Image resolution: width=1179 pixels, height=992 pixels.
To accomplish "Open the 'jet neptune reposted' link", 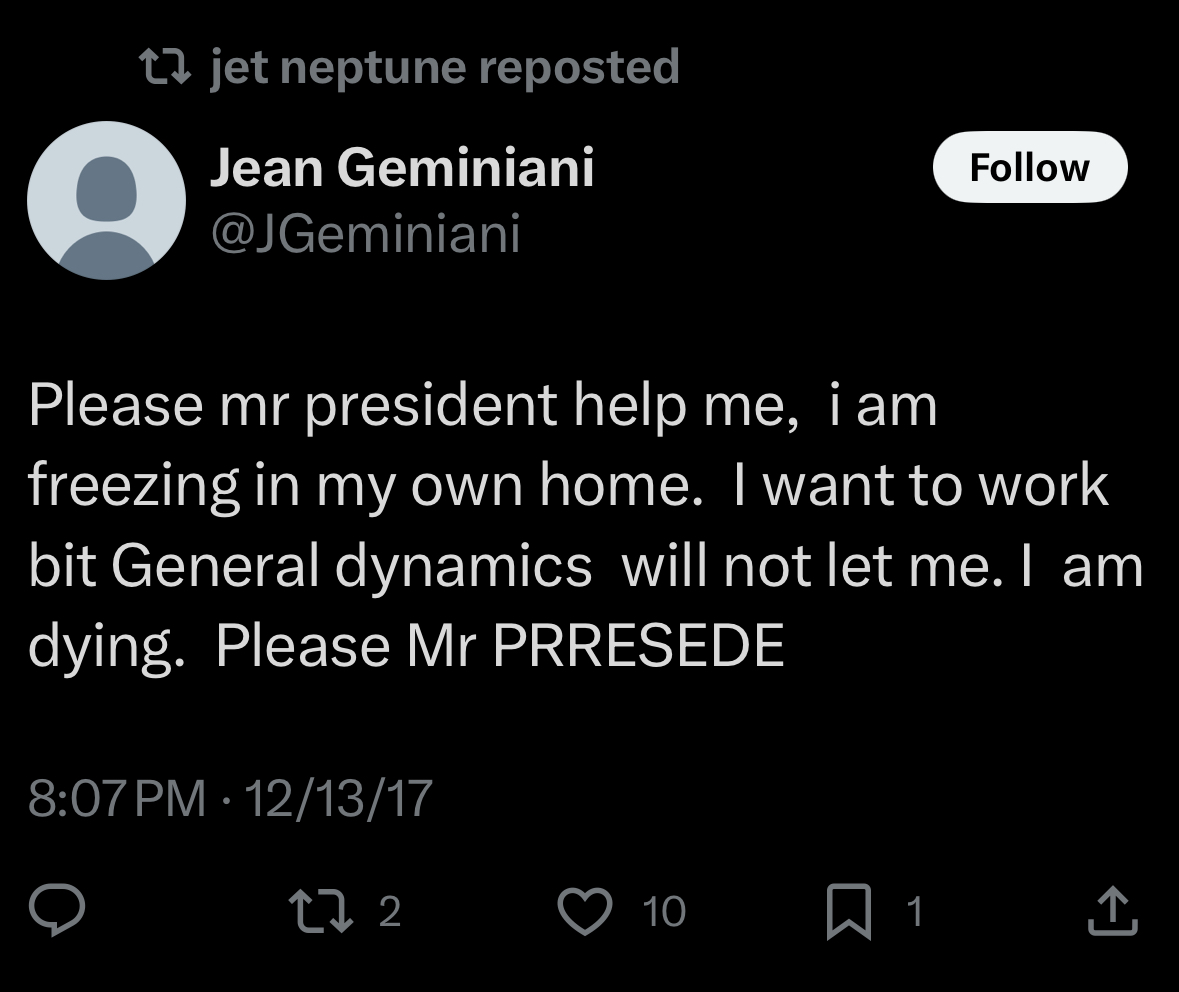I will point(445,67).
